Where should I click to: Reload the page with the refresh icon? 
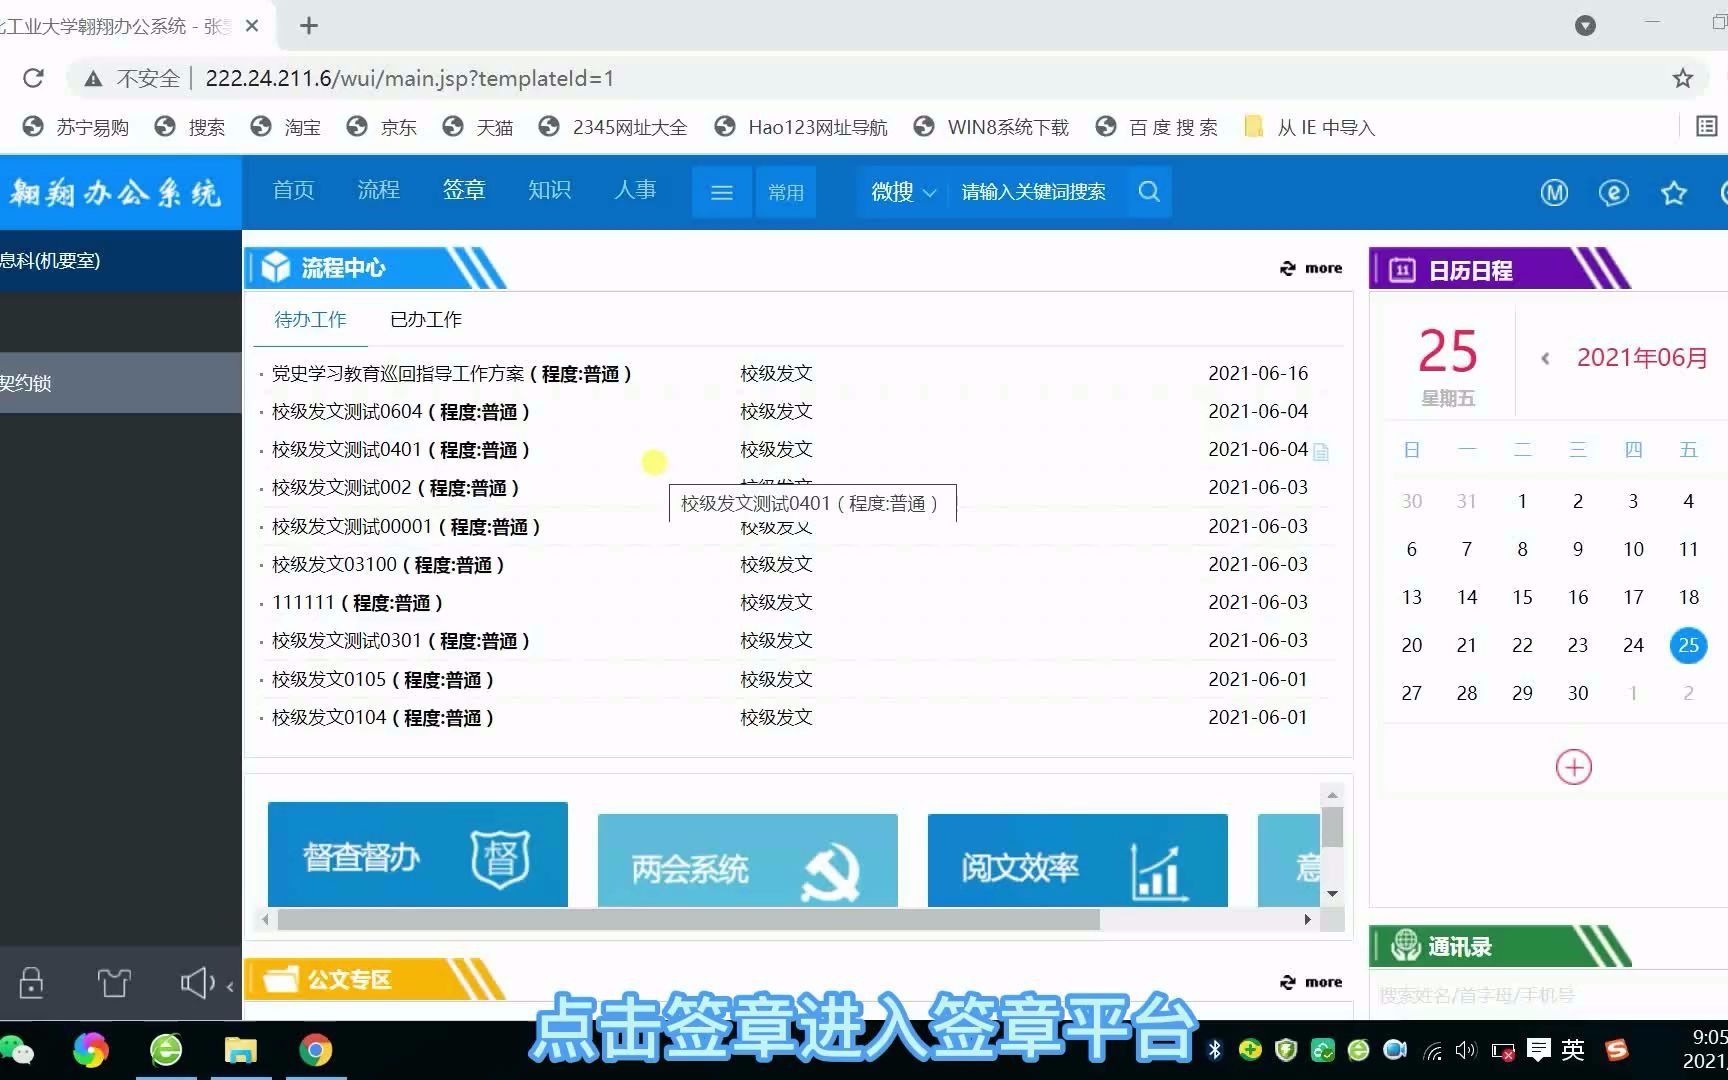(x=33, y=78)
